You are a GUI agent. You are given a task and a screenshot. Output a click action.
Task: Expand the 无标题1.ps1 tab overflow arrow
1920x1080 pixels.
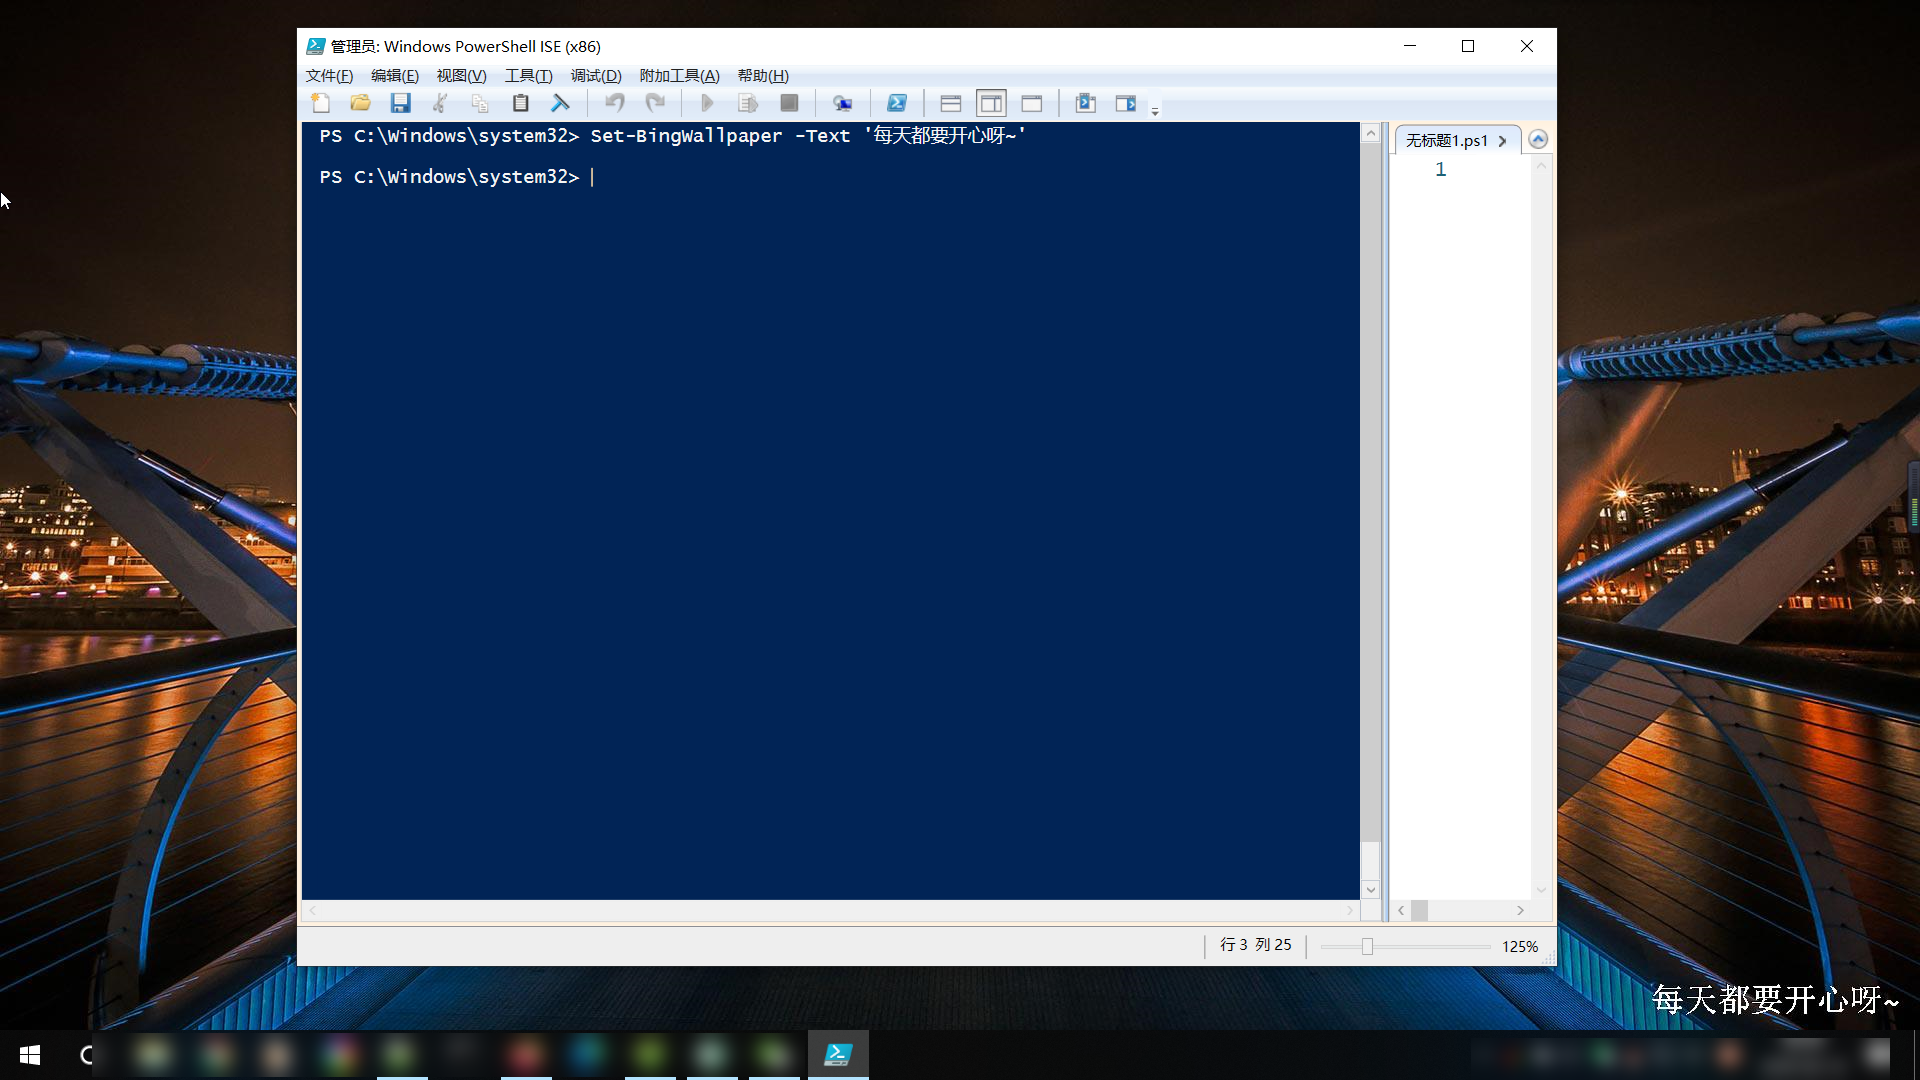pyautogui.click(x=1502, y=141)
